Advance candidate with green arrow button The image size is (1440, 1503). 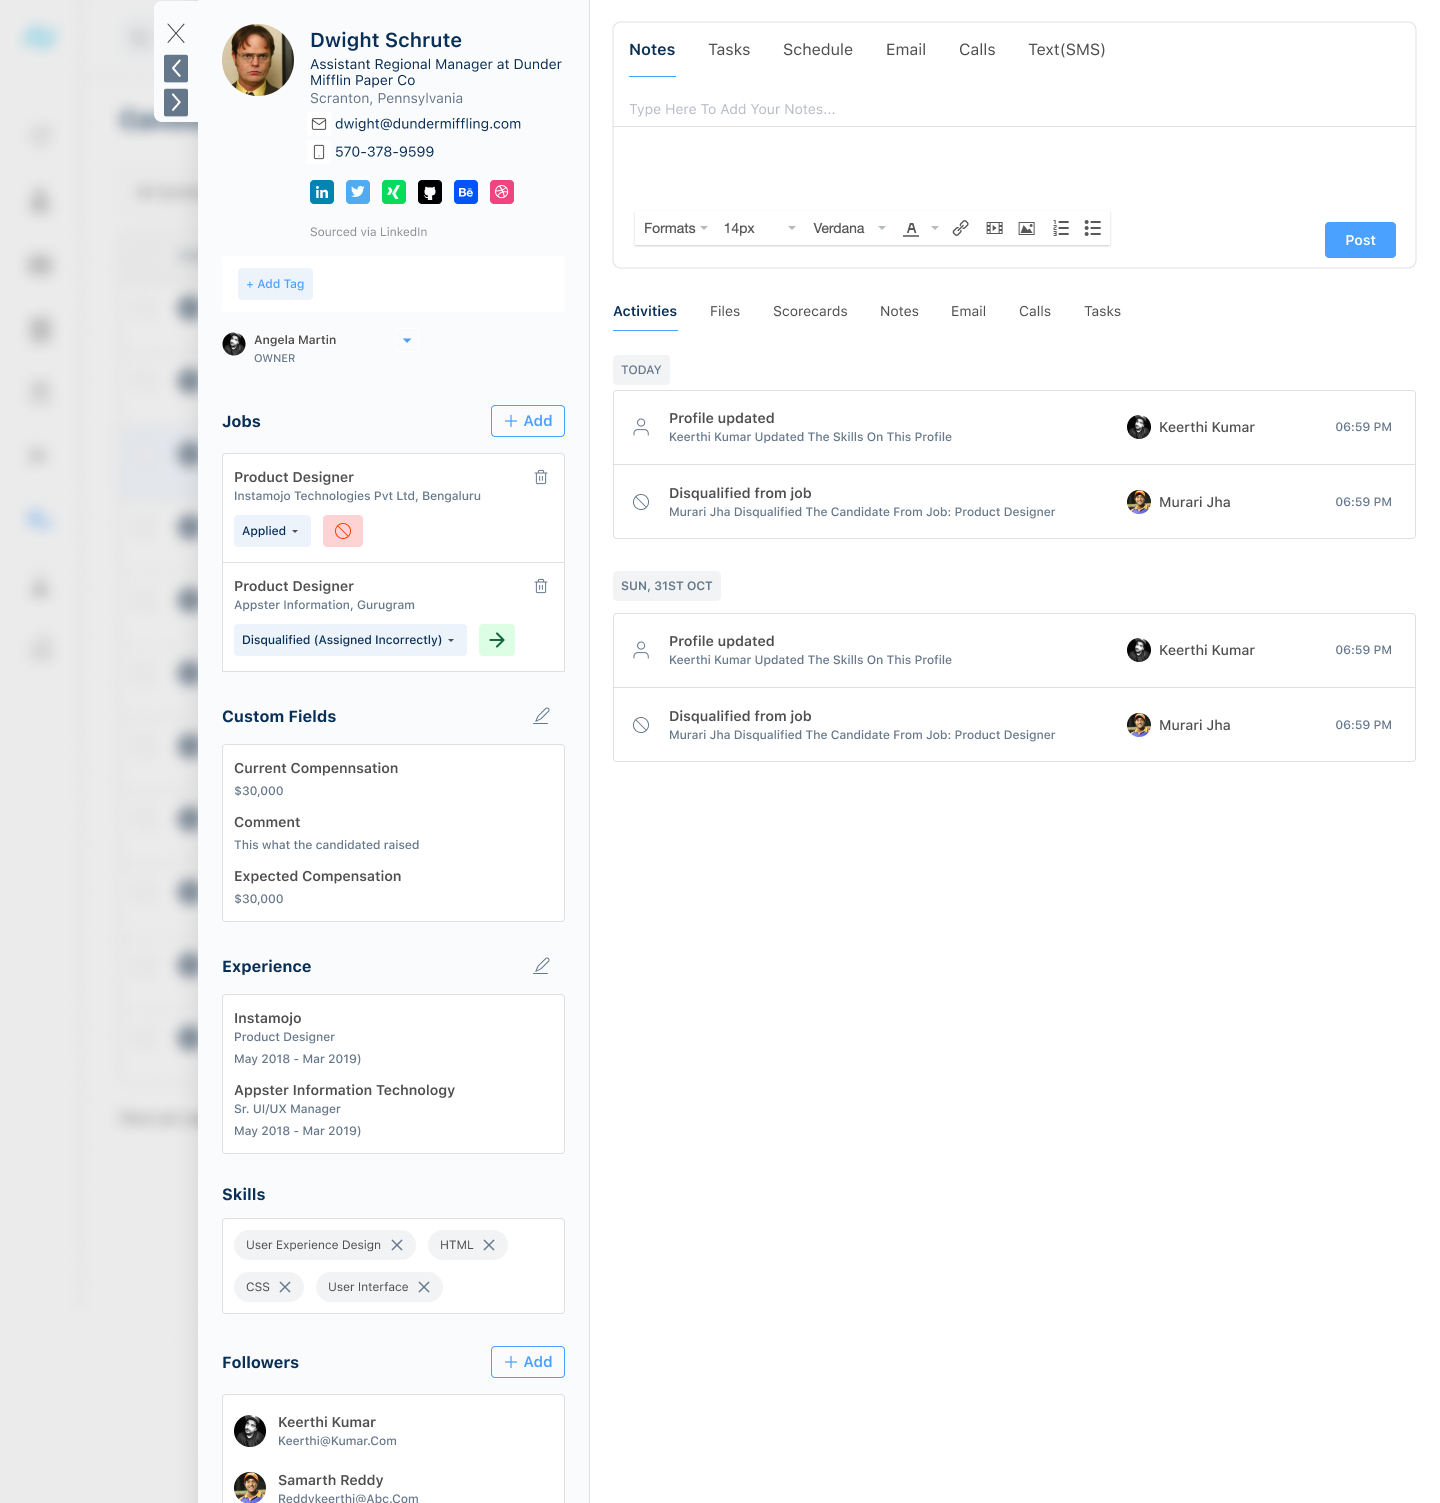497,640
